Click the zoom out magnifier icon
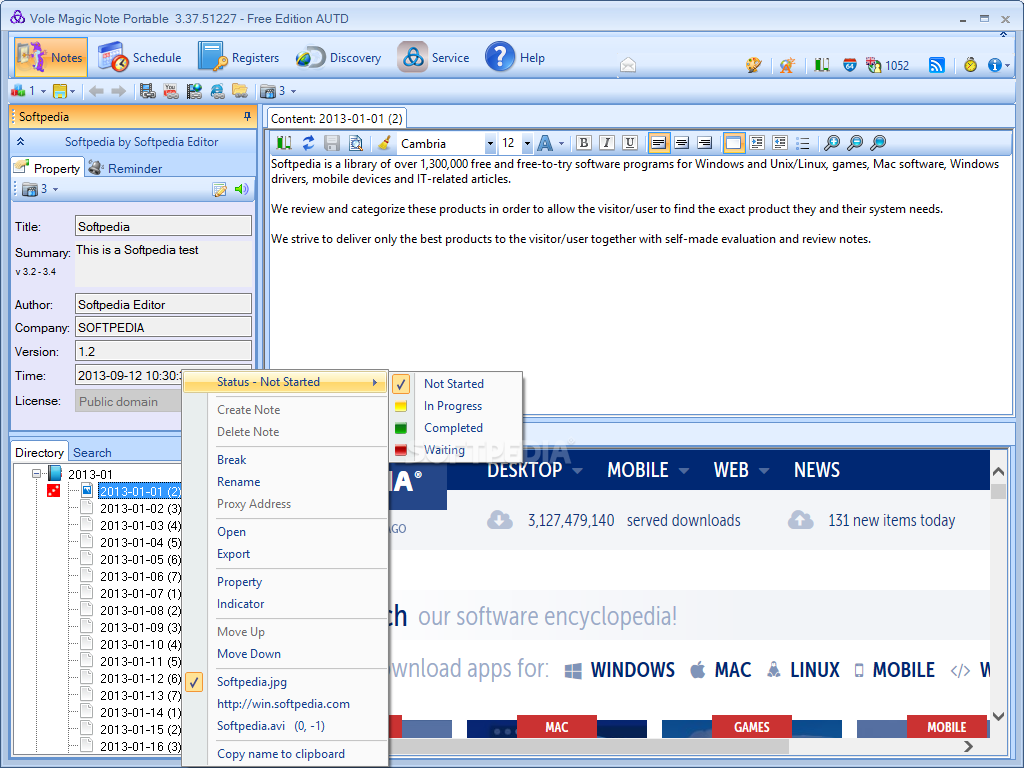This screenshot has height=768, width=1024. (x=855, y=143)
